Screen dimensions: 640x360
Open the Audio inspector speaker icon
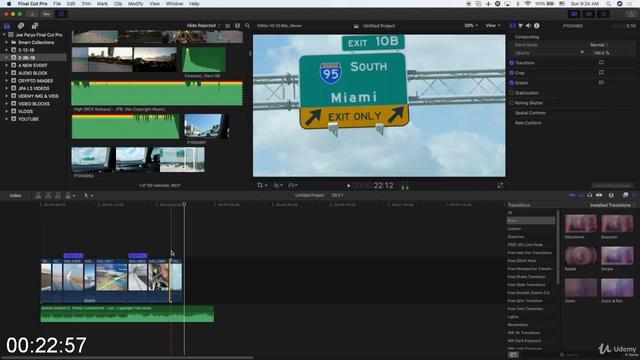click(x=529, y=26)
